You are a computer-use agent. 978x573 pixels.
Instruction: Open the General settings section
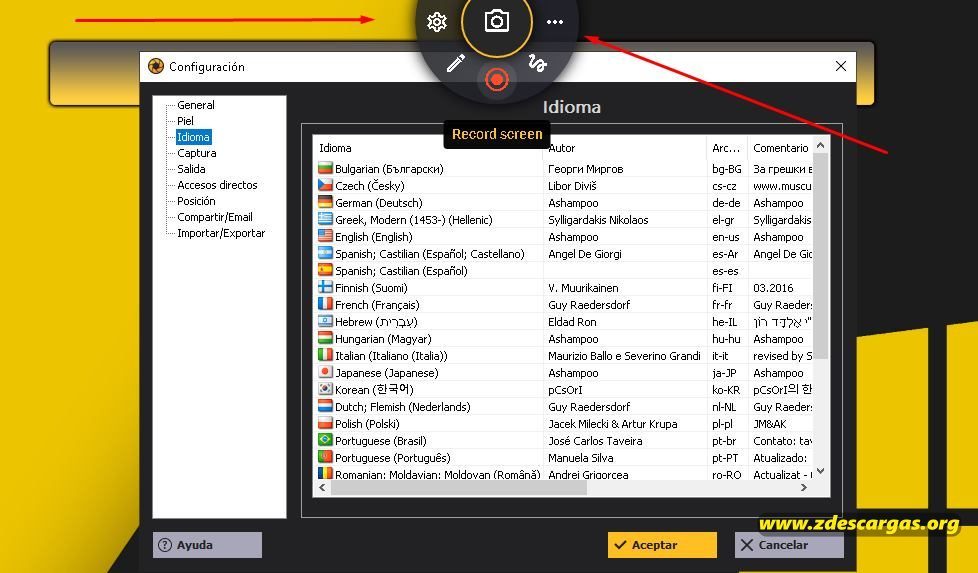(x=195, y=105)
